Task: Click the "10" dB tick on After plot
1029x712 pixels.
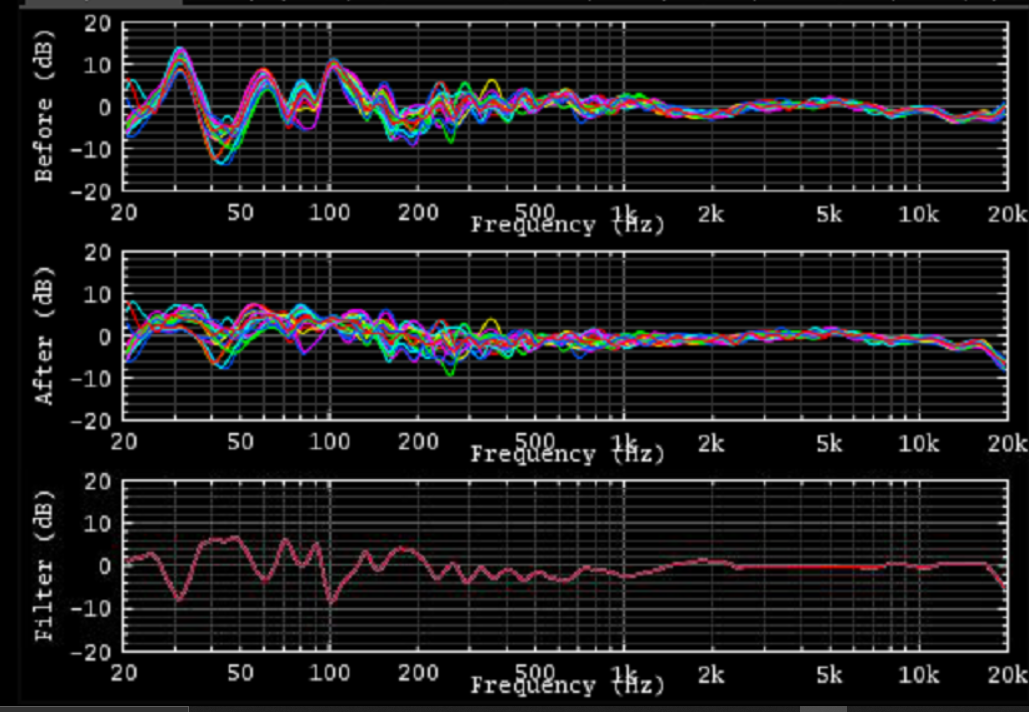Action: [x=98, y=295]
